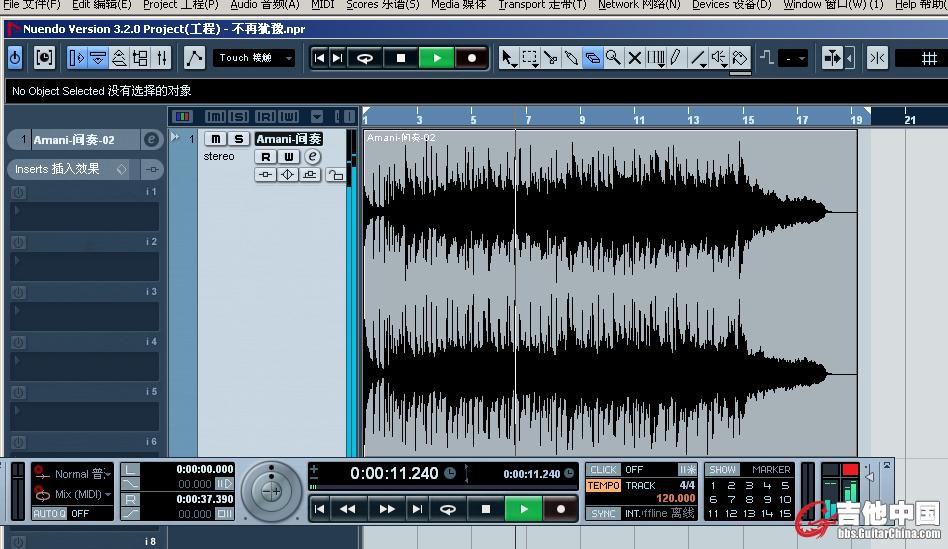Viewport: 948px width, 549px height.
Task: Open Transport menu
Action: 542,5
